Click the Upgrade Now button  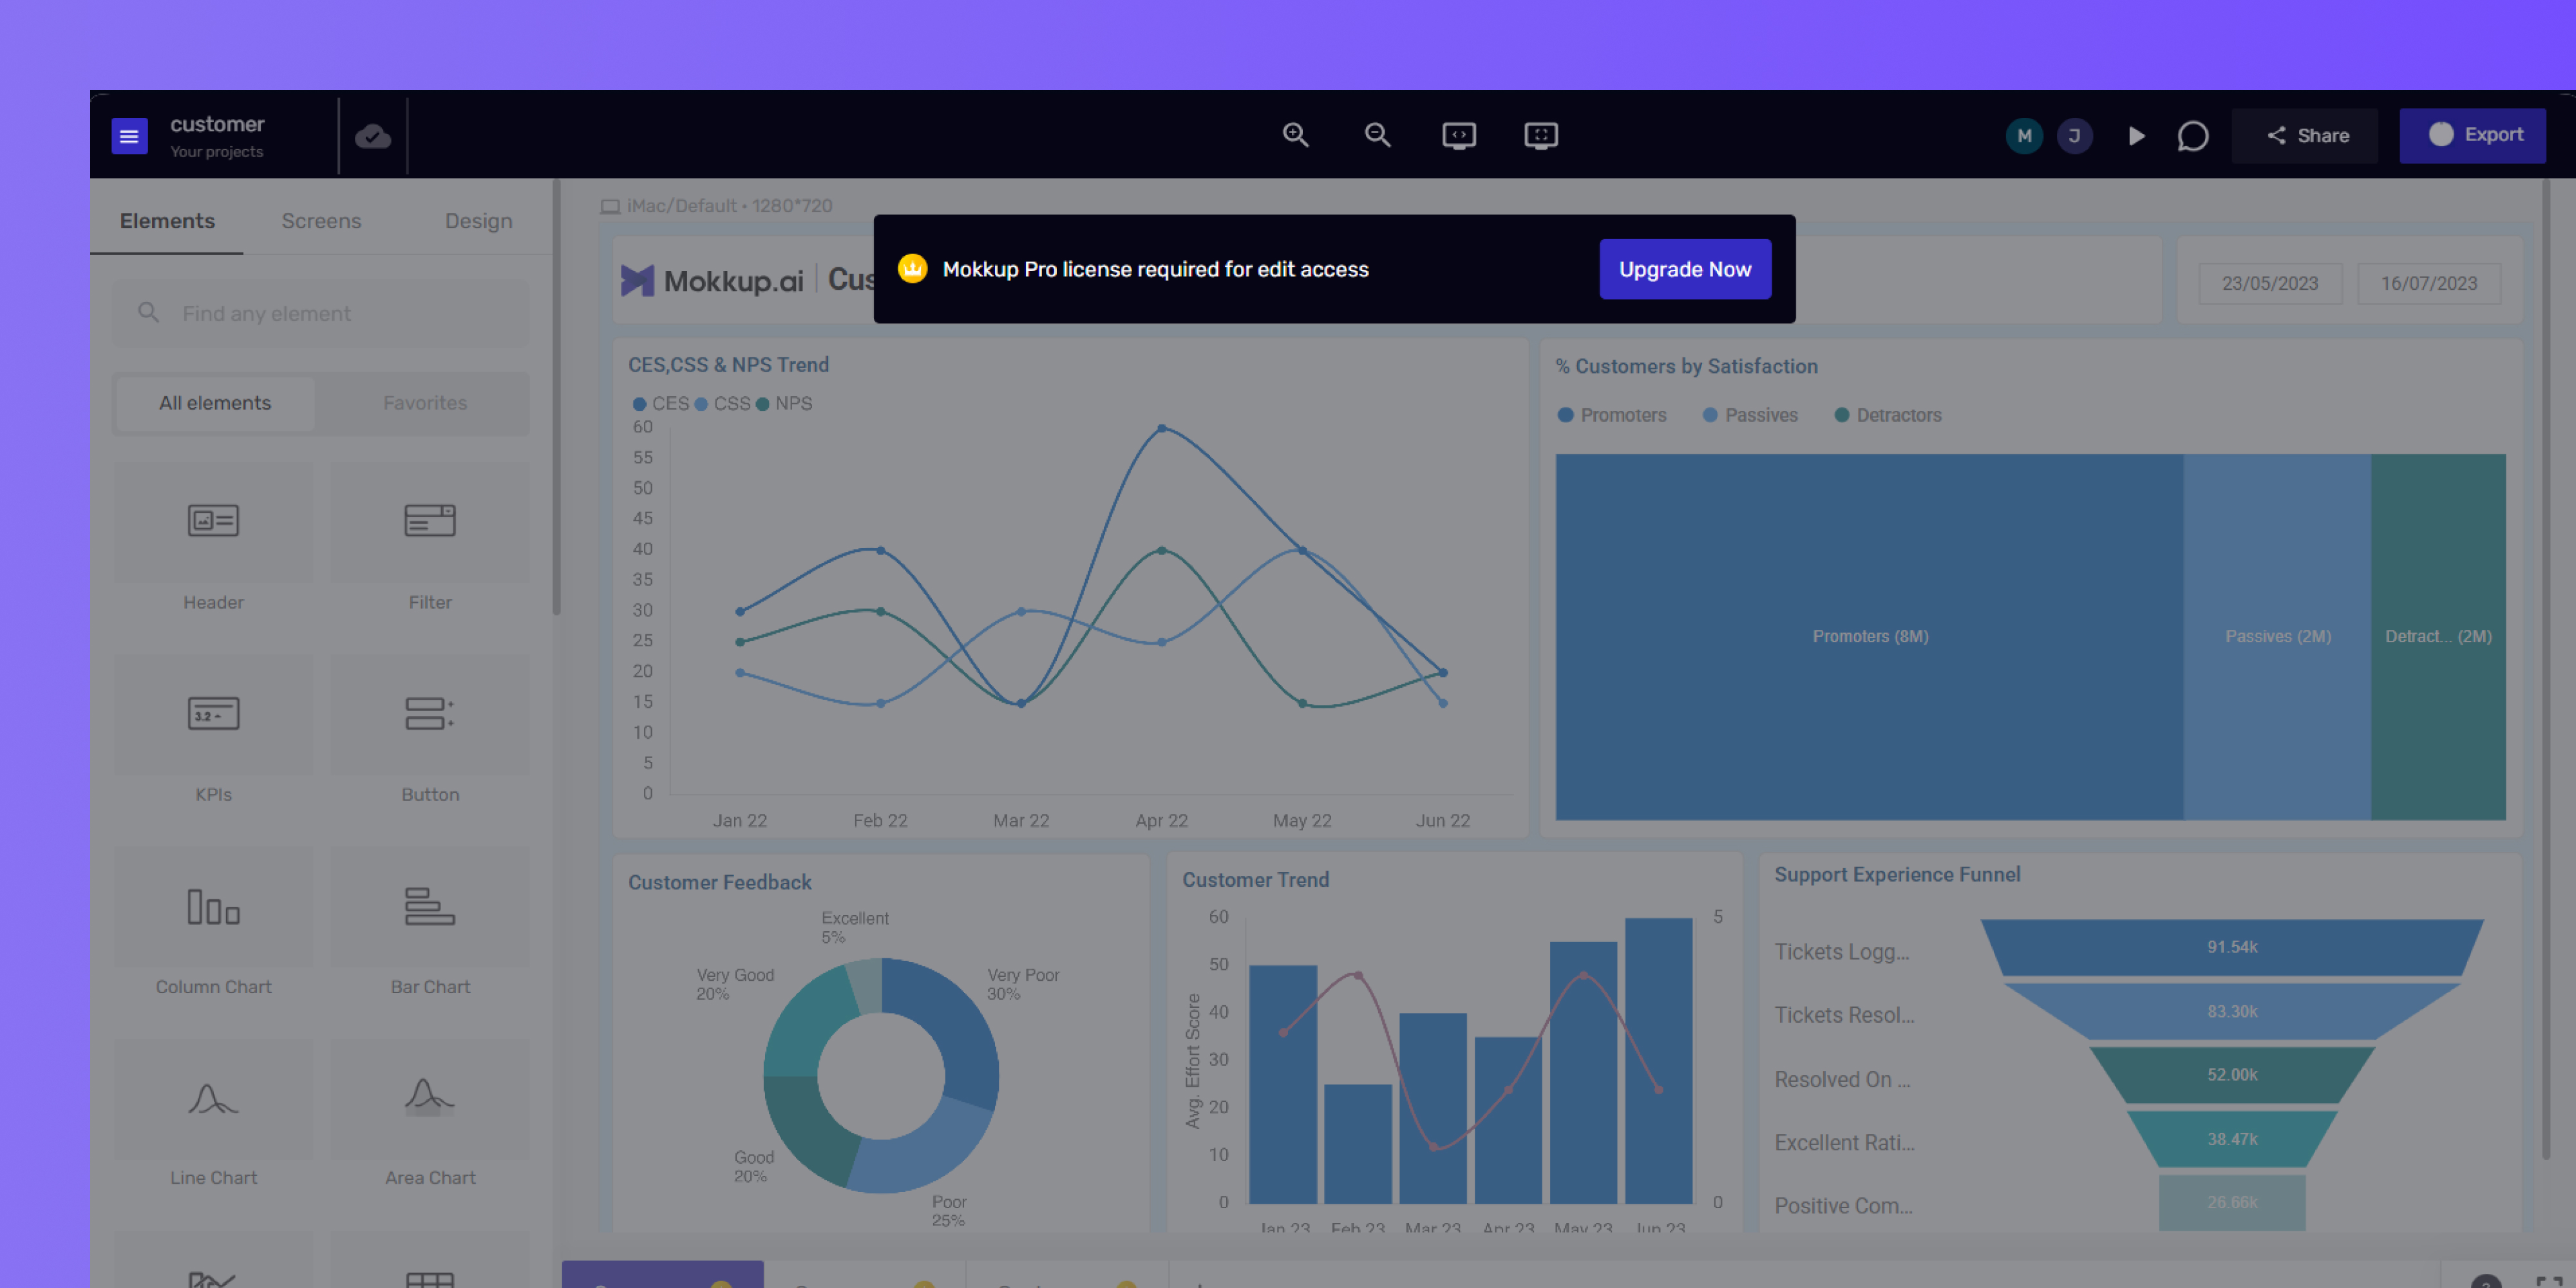coord(1685,269)
